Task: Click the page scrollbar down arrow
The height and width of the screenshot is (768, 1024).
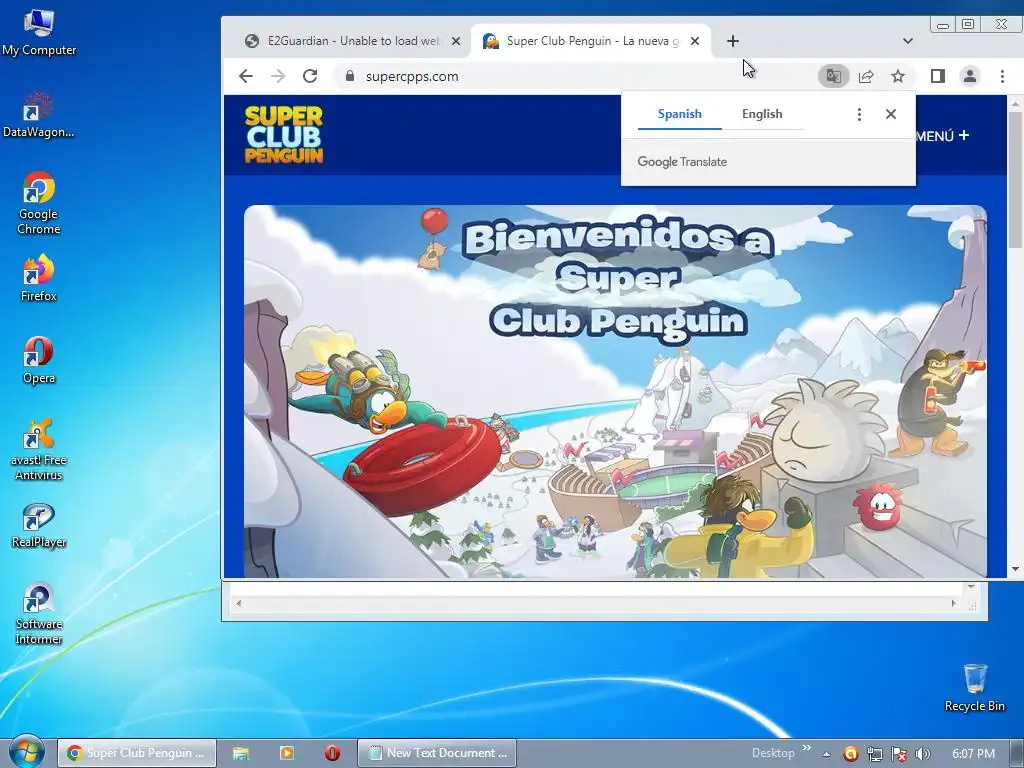Action: pos(1015,569)
